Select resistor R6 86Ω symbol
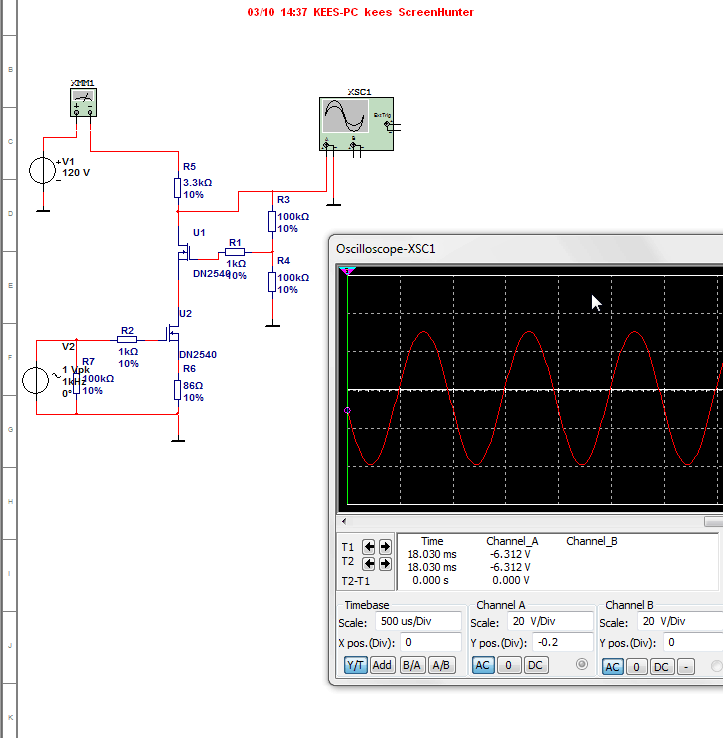This screenshot has height=738, width=723. pyautogui.click(x=177, y=390)
